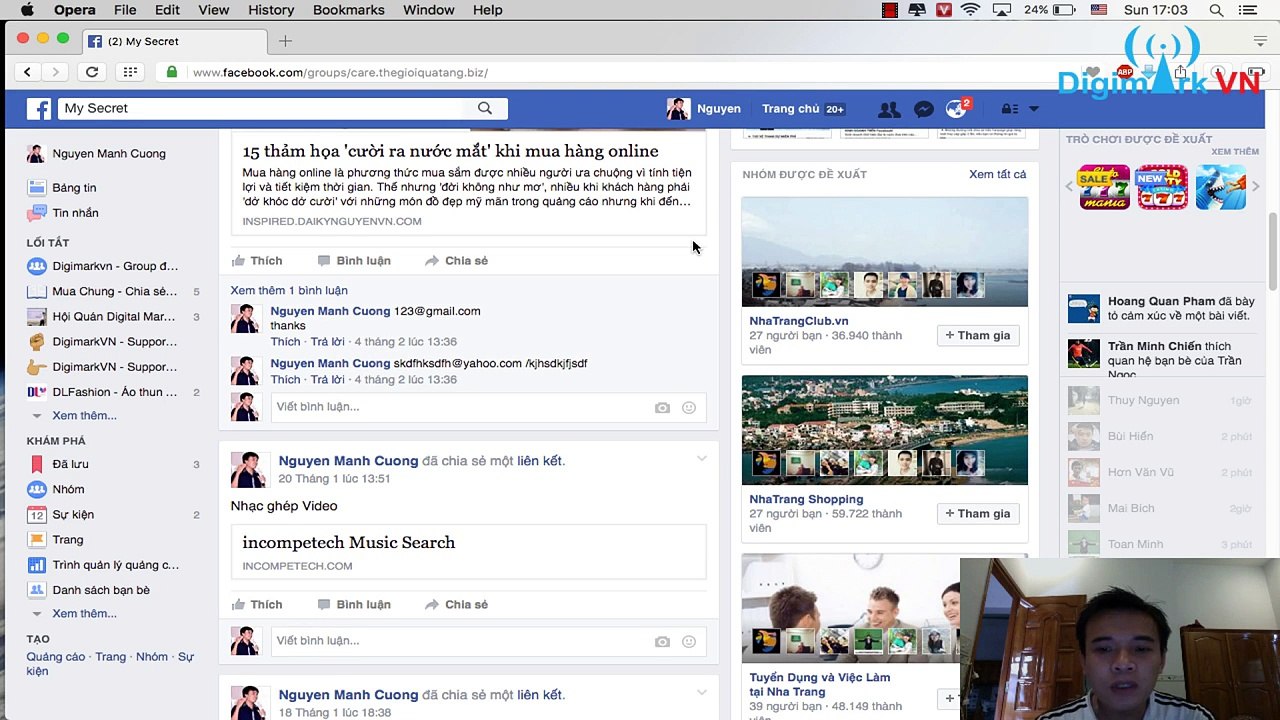Click the Facebook logo icon
This screenshot has width=1280, height=720.
click(39, 109)
